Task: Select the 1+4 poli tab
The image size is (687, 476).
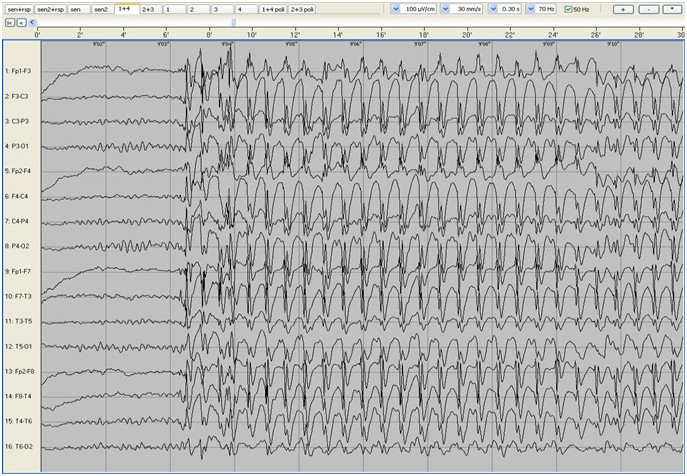Action: click(x=273, y=9)
